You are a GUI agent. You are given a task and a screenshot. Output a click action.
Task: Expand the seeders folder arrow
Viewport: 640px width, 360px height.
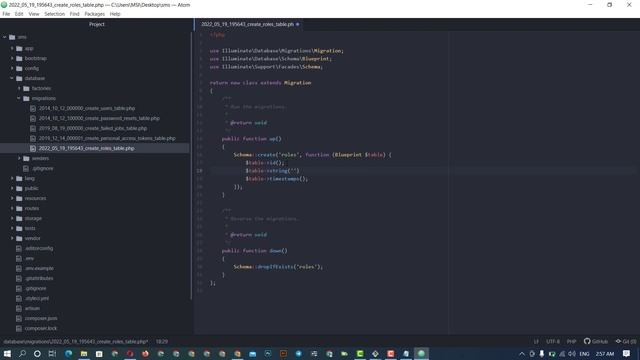click(19, 158)
